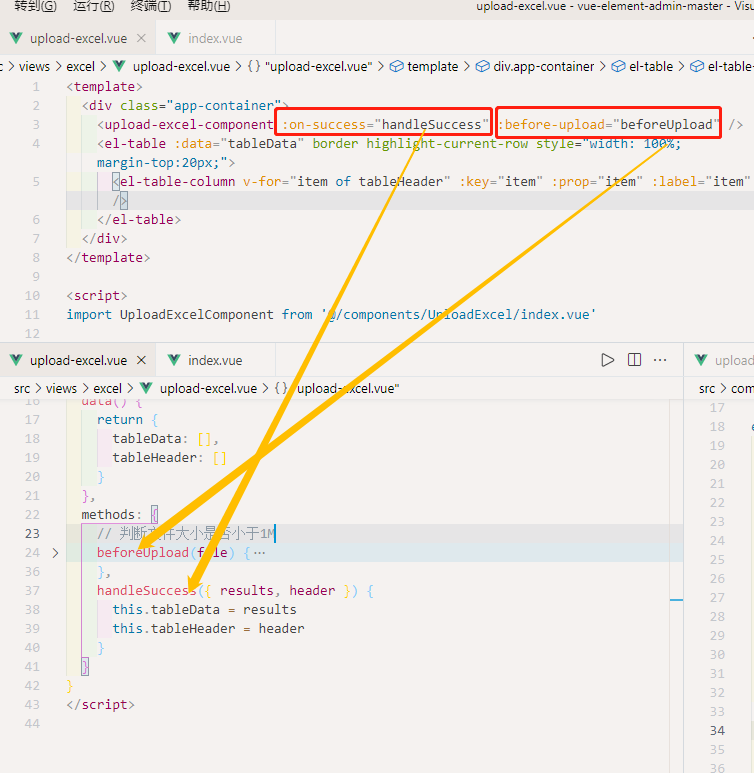
Task: Open the 转到(G) menu
Action: click(x=35, y=6)
